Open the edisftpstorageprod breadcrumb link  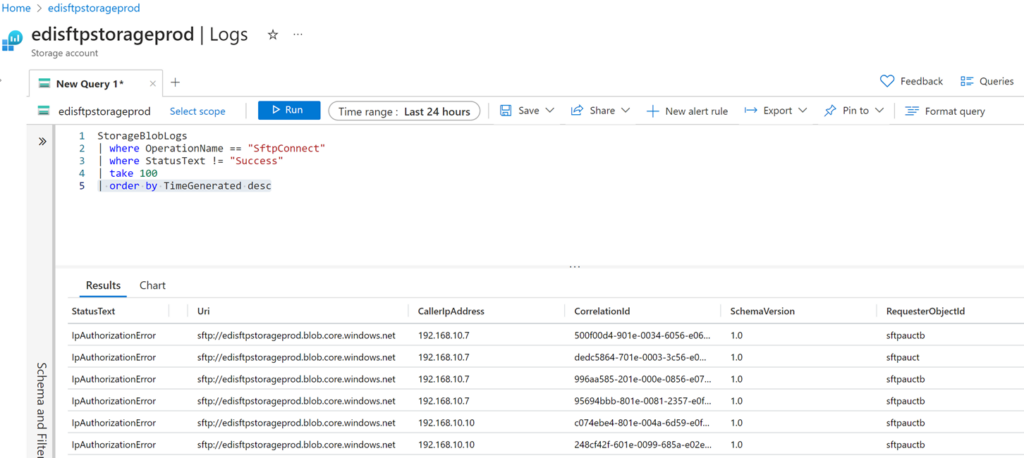click(x=94, y=8)
